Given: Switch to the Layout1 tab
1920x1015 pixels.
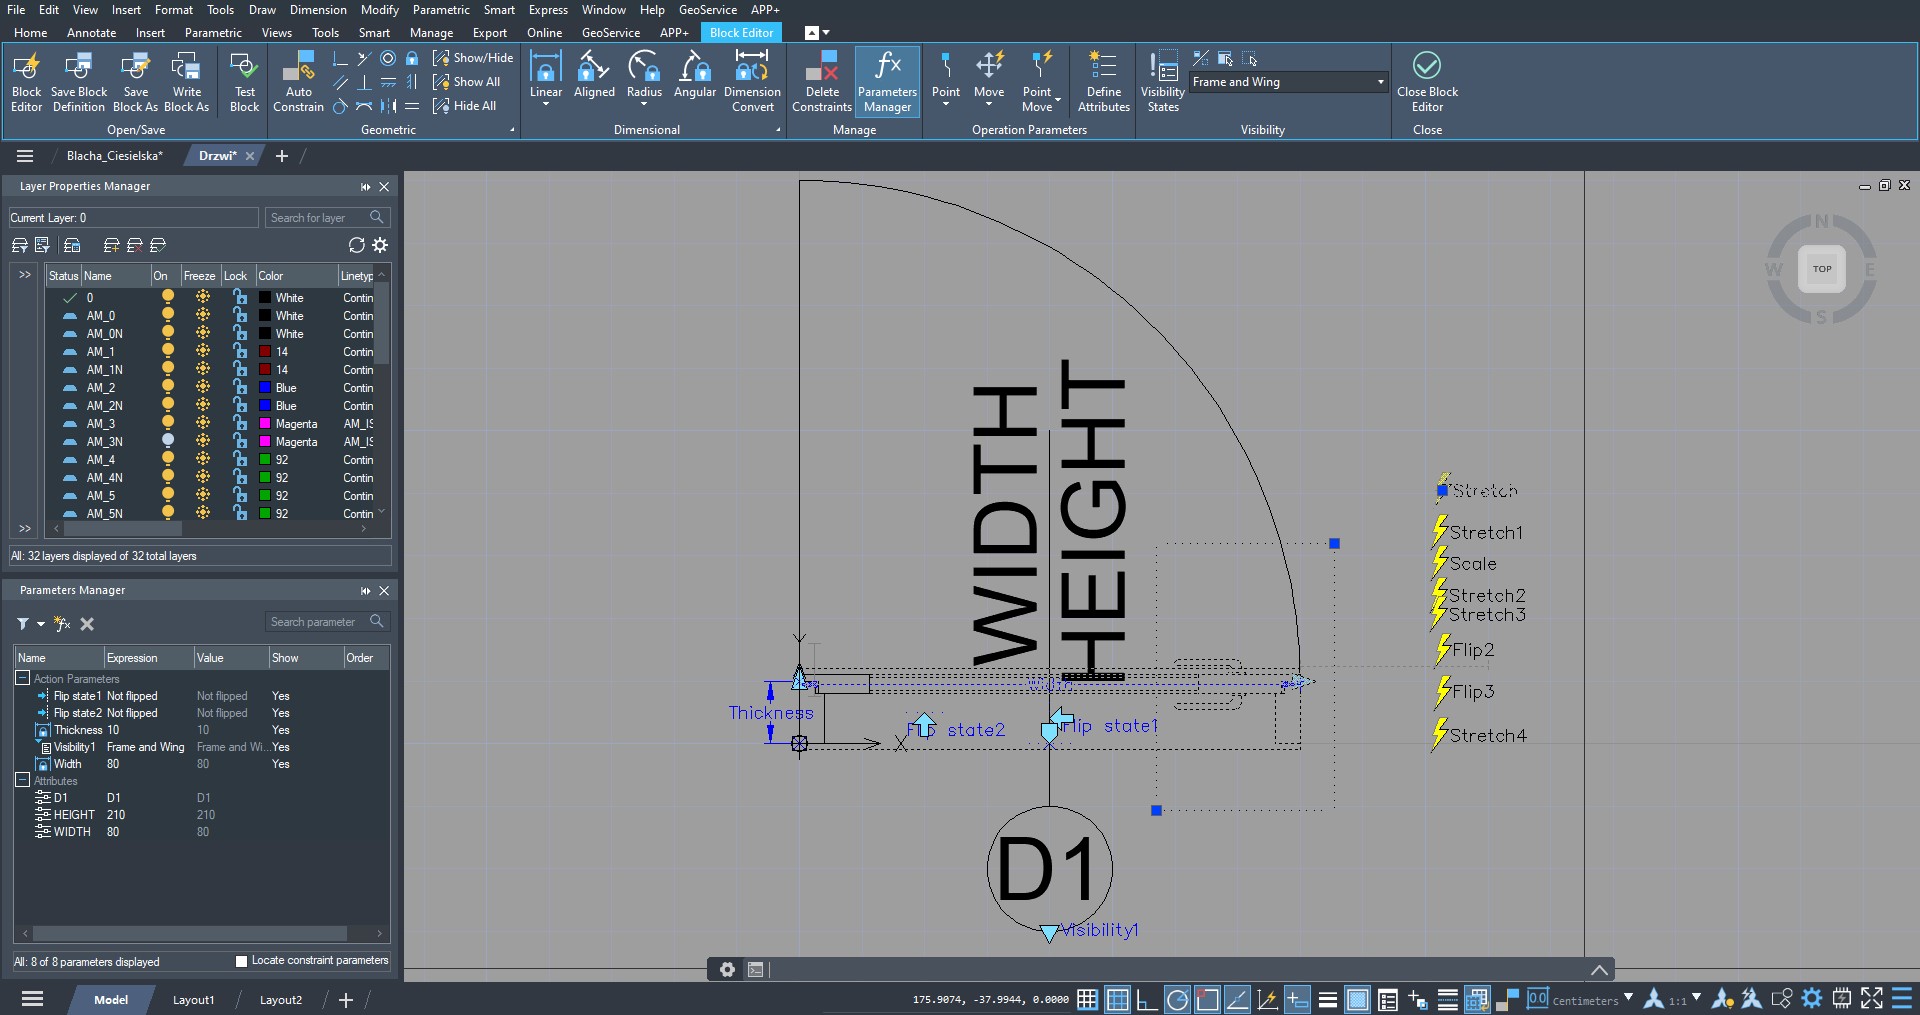Looking at the screenshot, I should point(193,999).
